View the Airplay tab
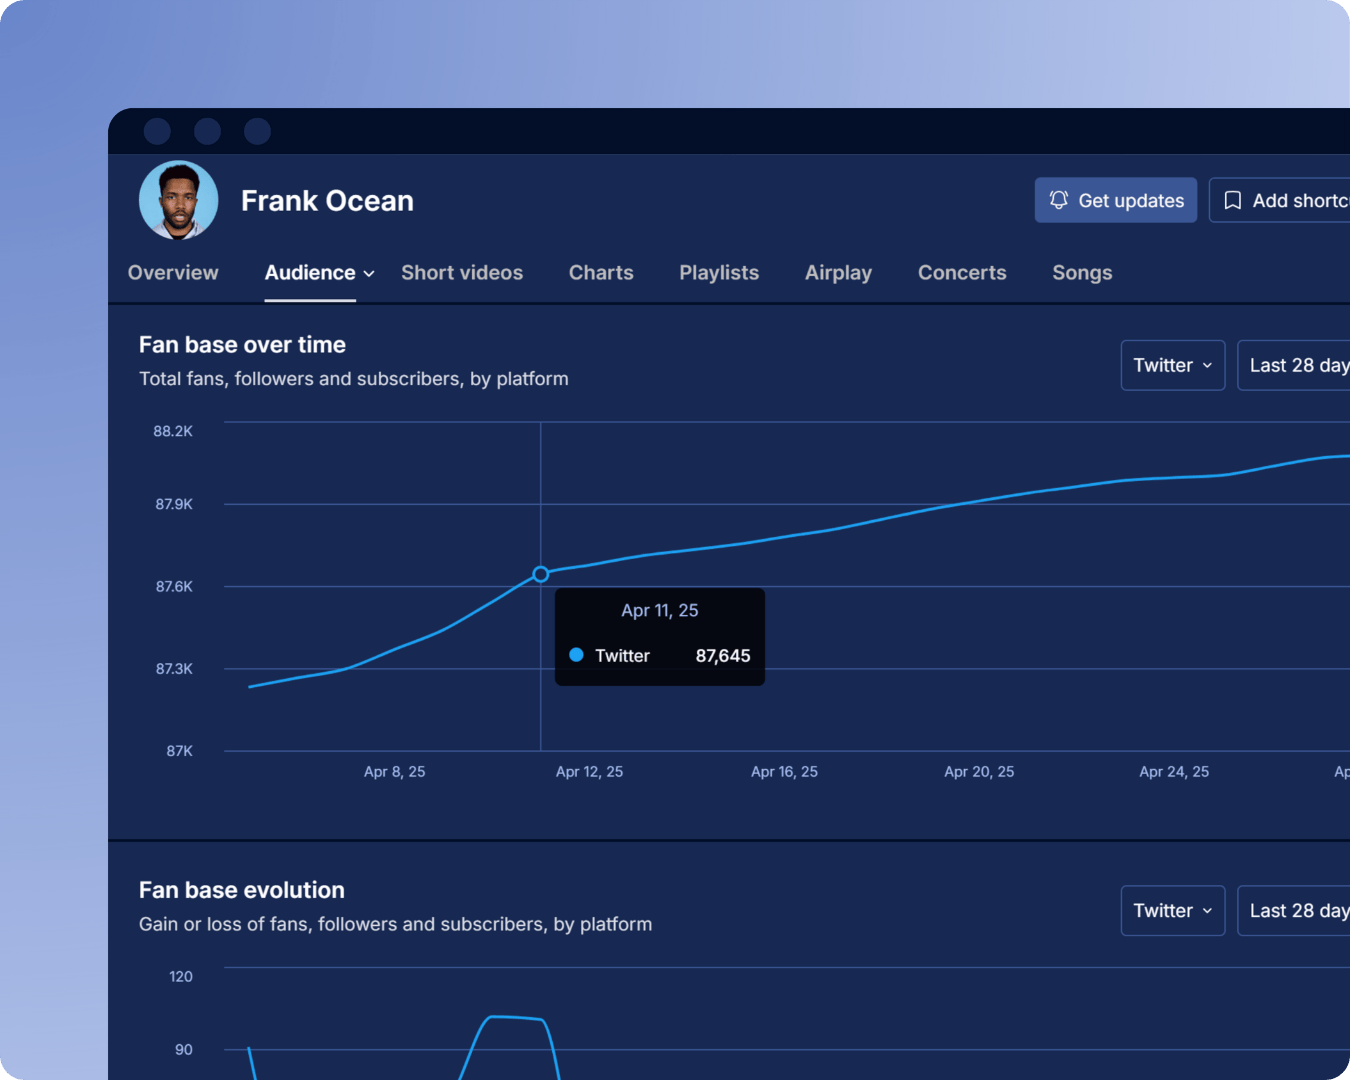Viewport: 1350px width, 1080px height. coord(838,272)
